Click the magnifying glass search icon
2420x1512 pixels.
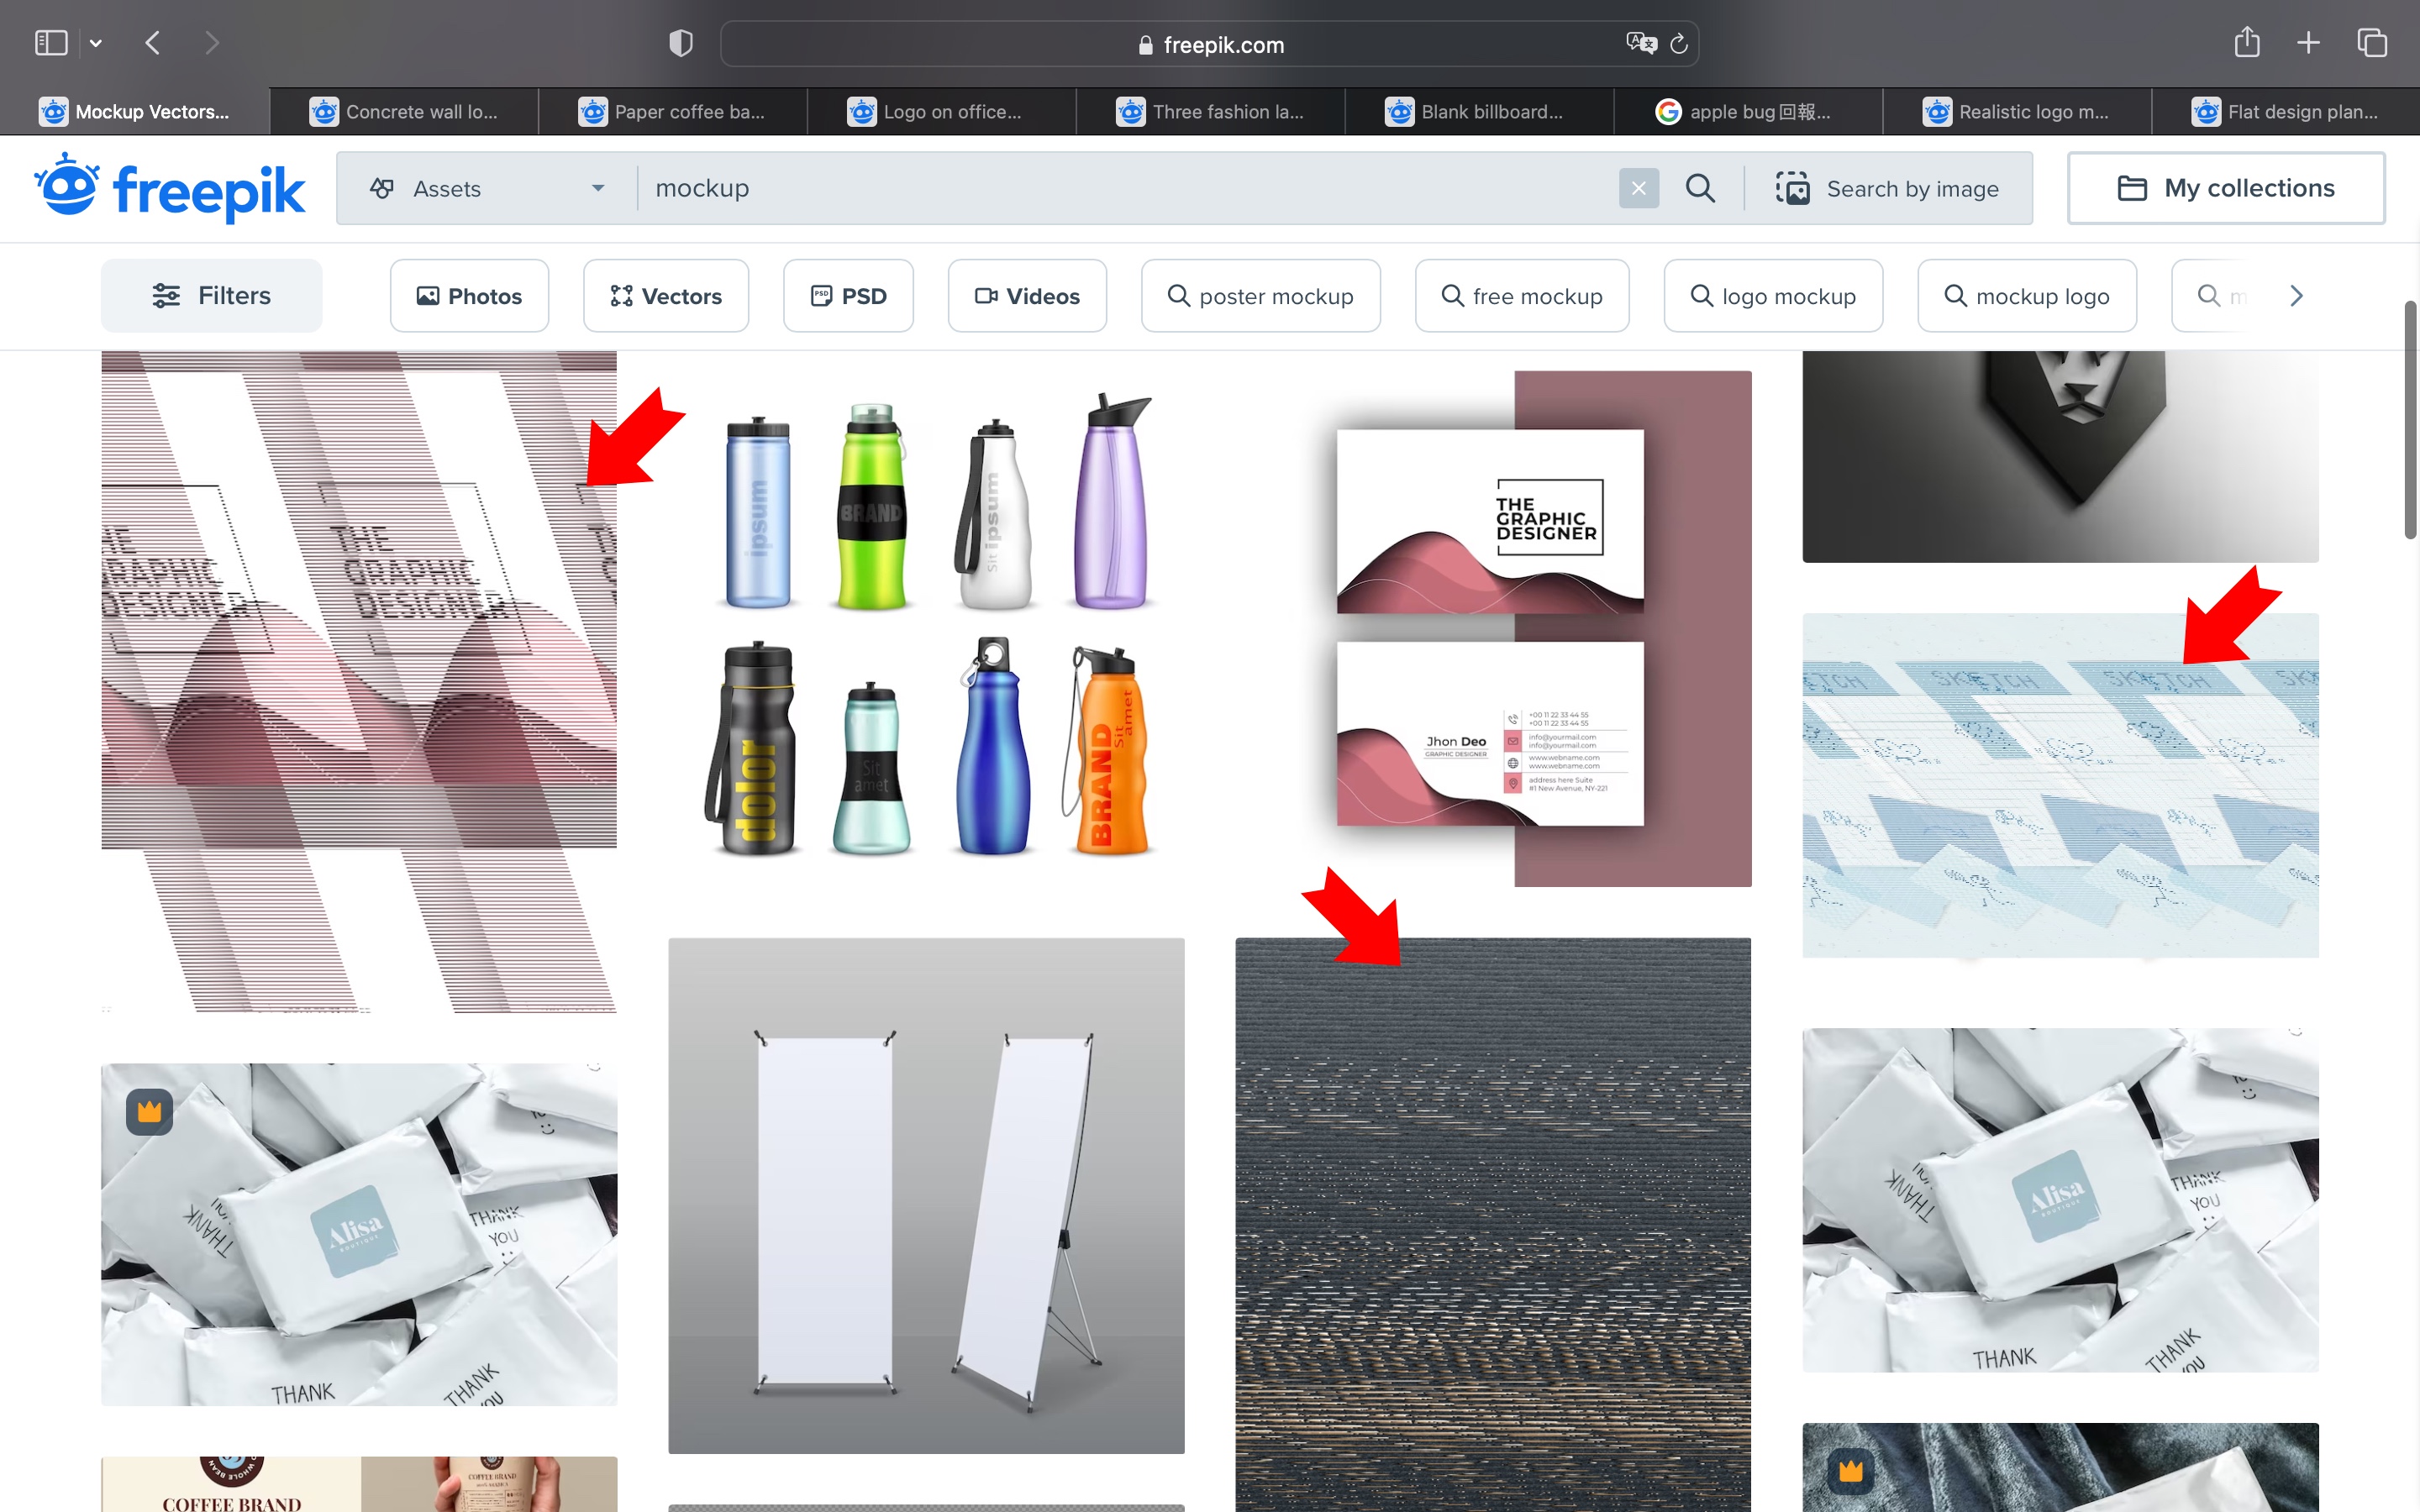[1700, 188]
